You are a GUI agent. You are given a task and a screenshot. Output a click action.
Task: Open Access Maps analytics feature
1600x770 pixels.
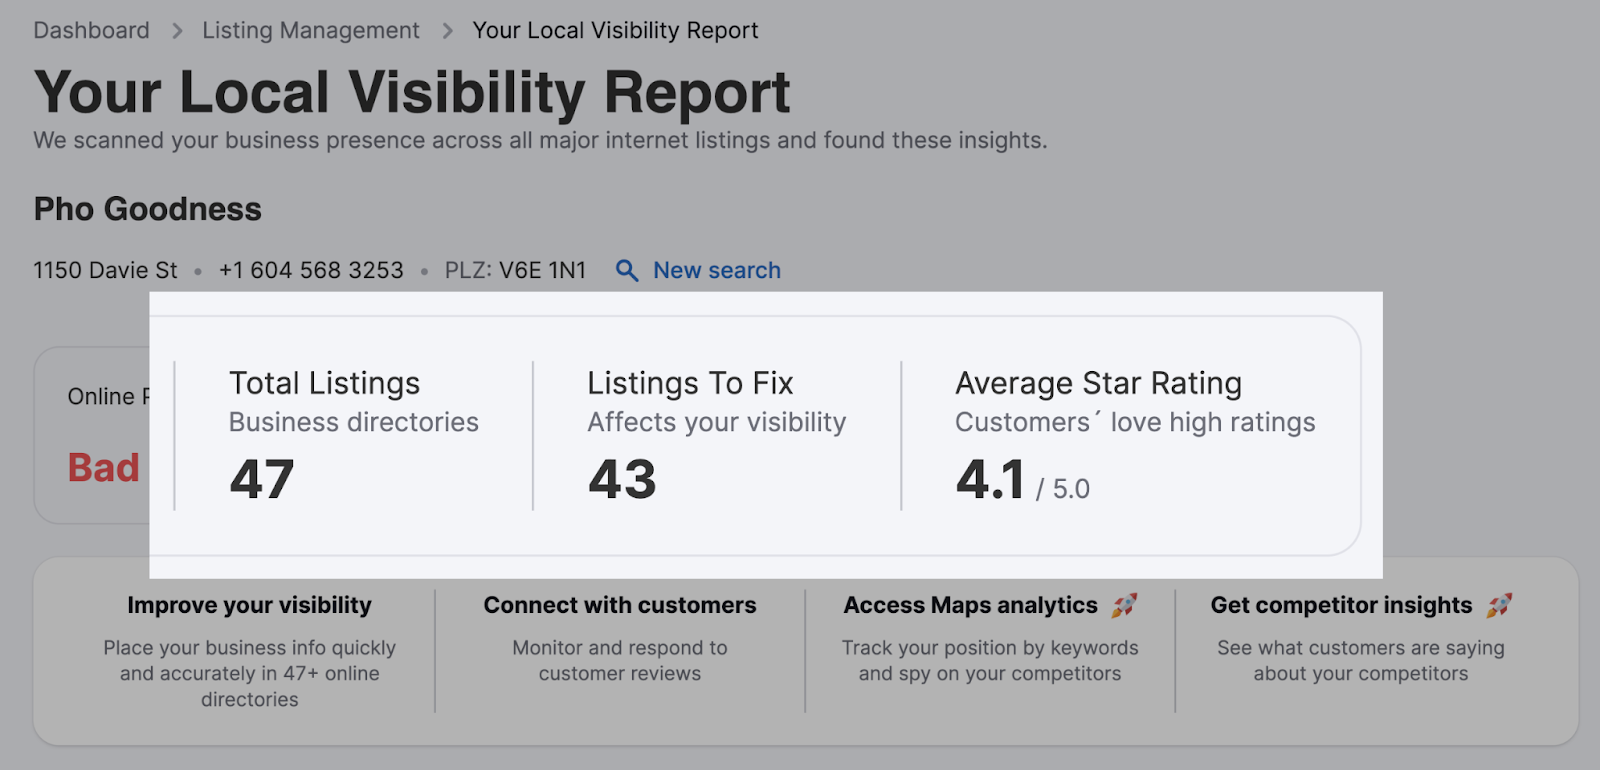970,606
